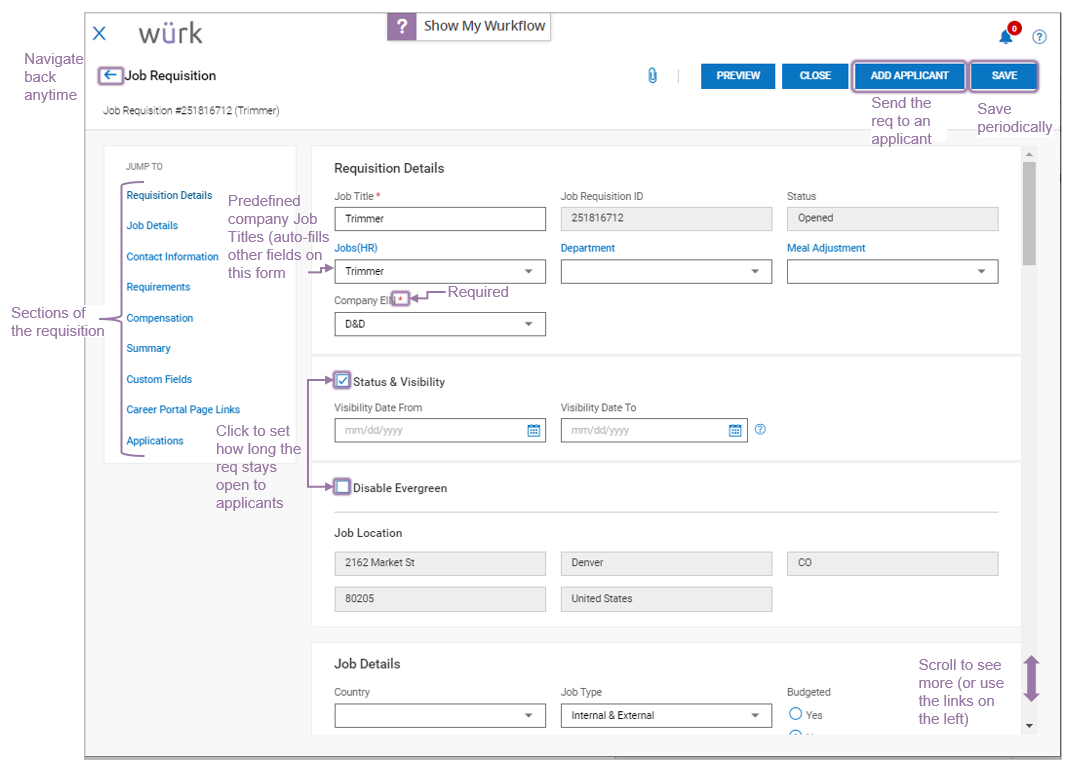
Task: Click the wurk logo
Action: 170,33
